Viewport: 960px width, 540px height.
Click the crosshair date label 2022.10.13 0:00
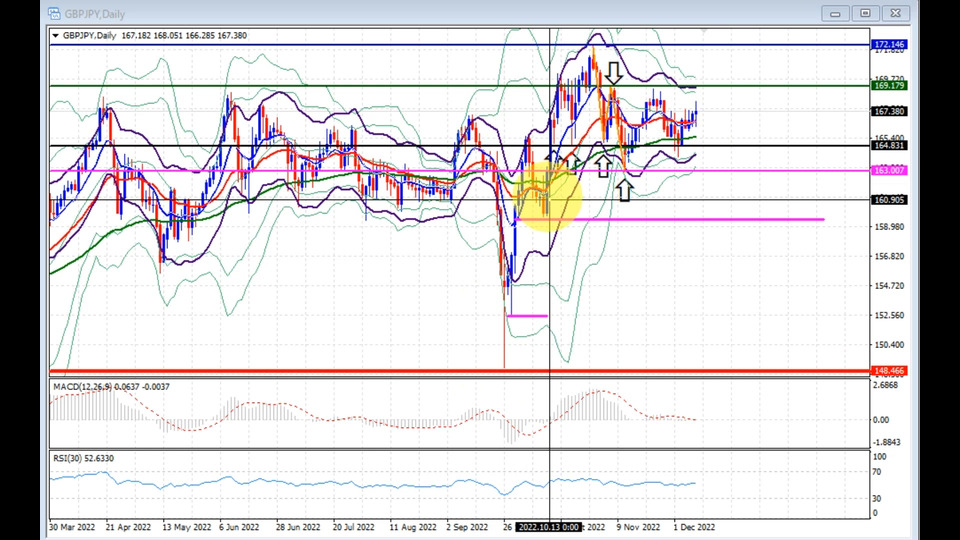[x=549, y=527]
